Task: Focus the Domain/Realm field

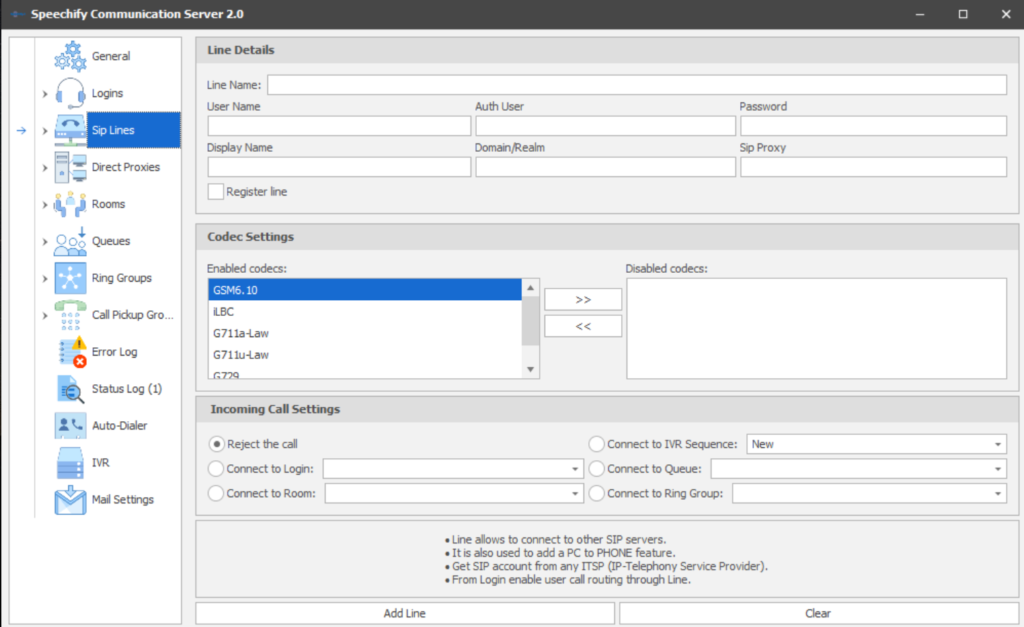Action: pyautogui.click(x=605, y=167)
